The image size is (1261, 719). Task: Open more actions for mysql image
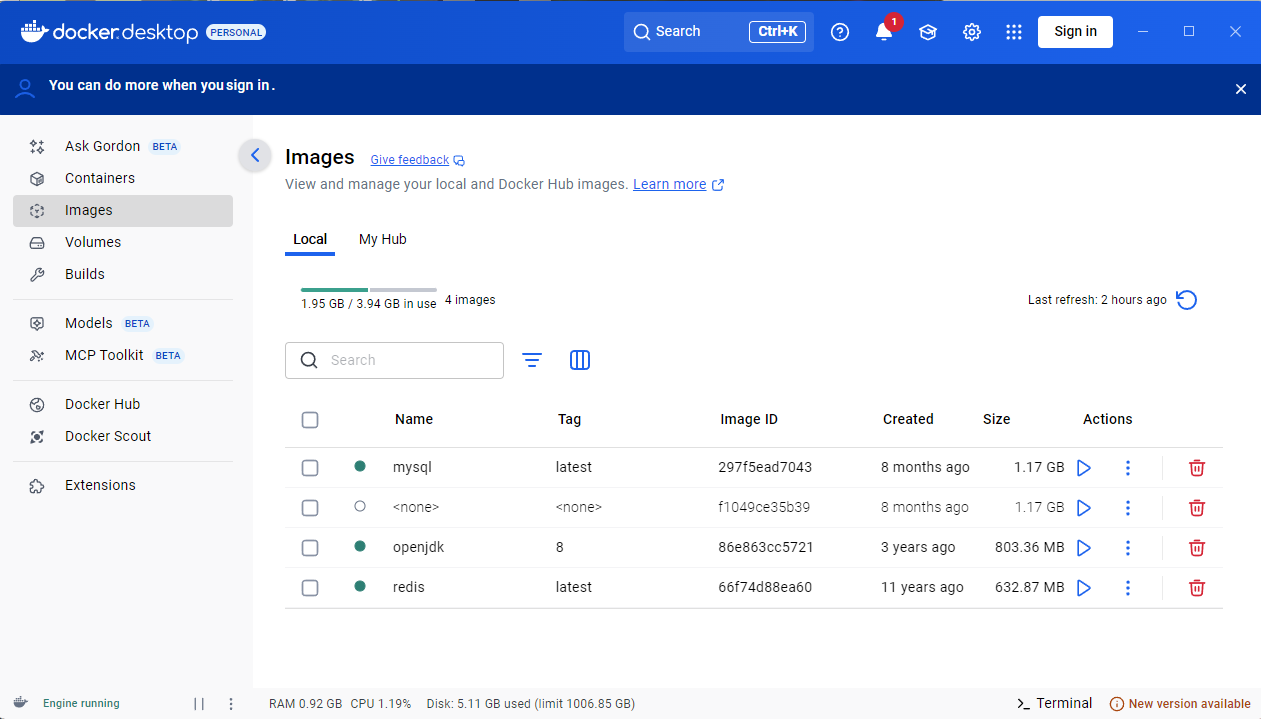coord(1128,467)
